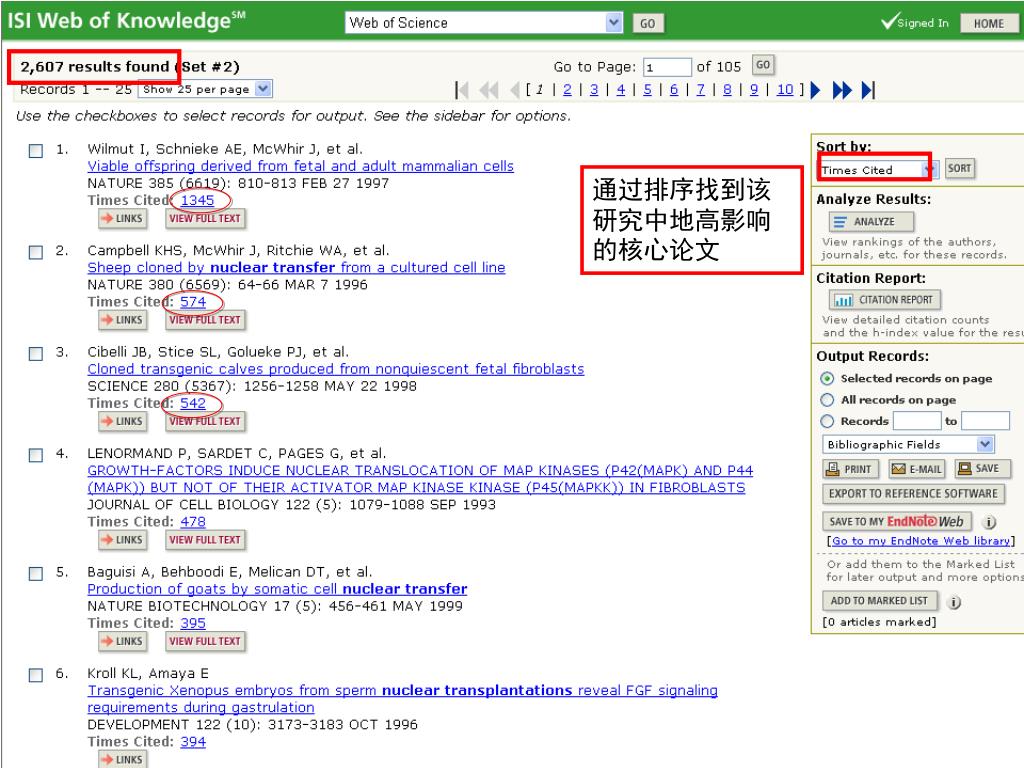
Task: Open the 'Show 25 per page' dropdown
Action: 205,89
